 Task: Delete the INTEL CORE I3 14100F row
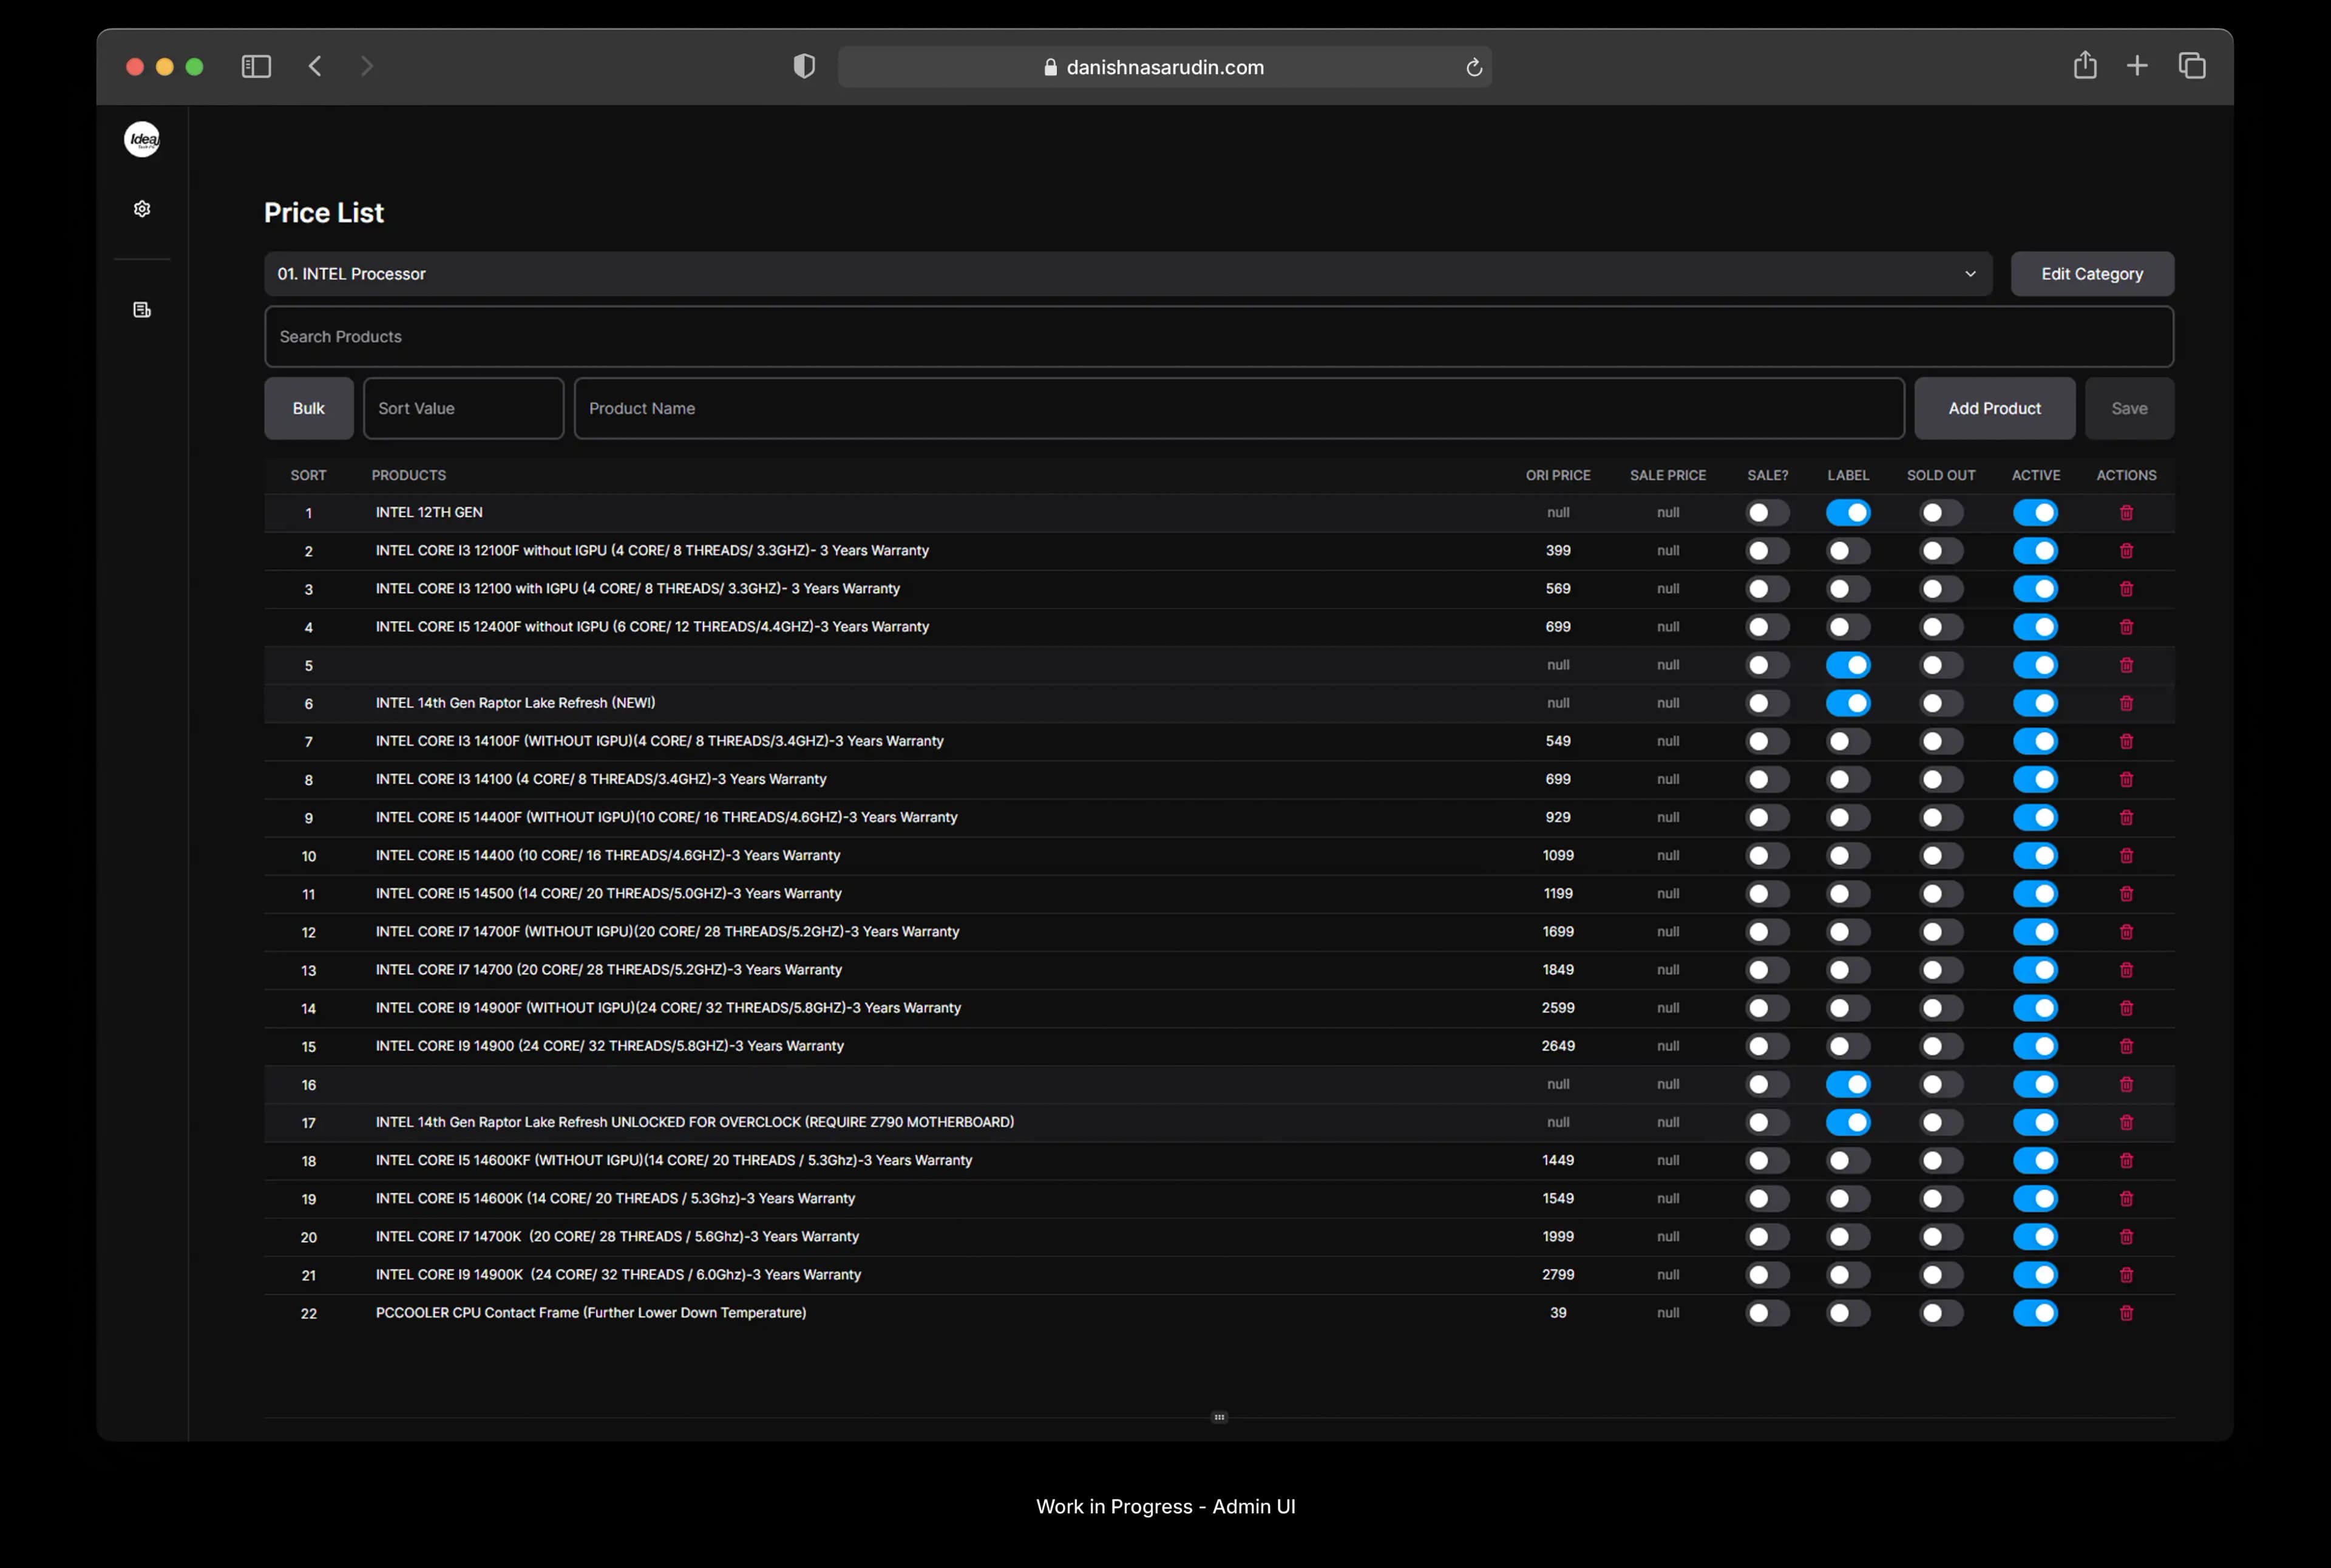(2126, 741)
